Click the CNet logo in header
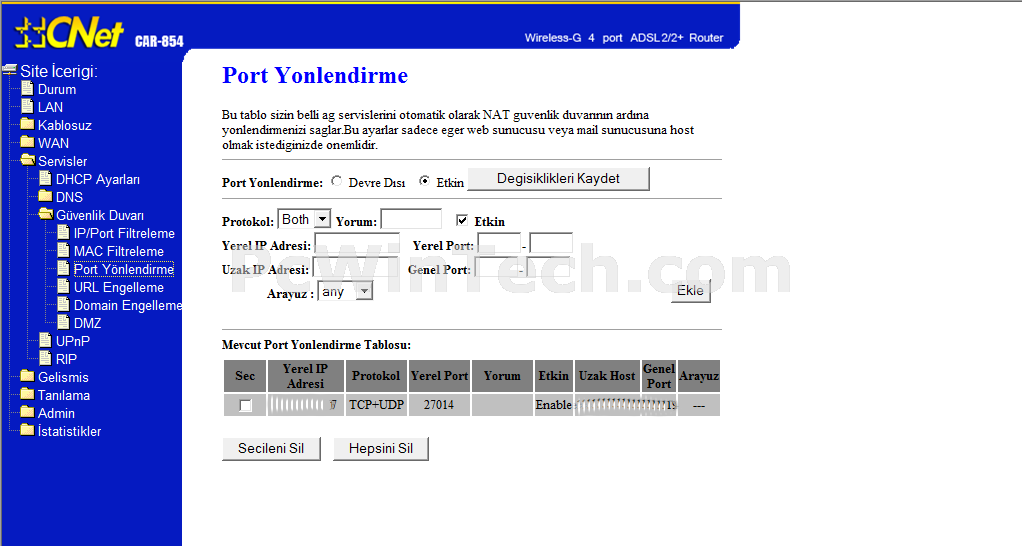Image resolution: width=1022 pixels, height=546 pixels. click(69, 33)
